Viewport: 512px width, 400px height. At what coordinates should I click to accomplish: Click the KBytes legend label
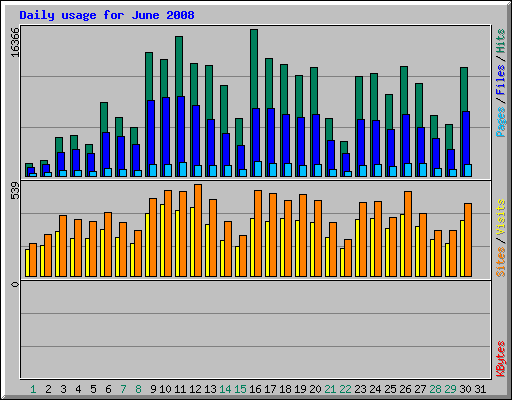click(500, 359)
